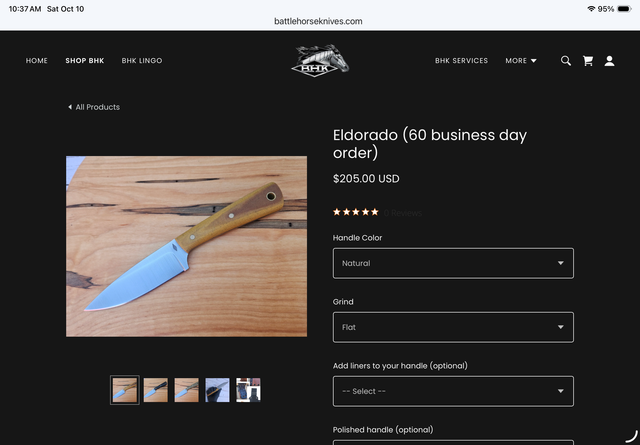Image resolution: width=640 pixels, height=445 pixels.
Task: Tap the Wi-Fi status icon
Action: coord(591,9)
